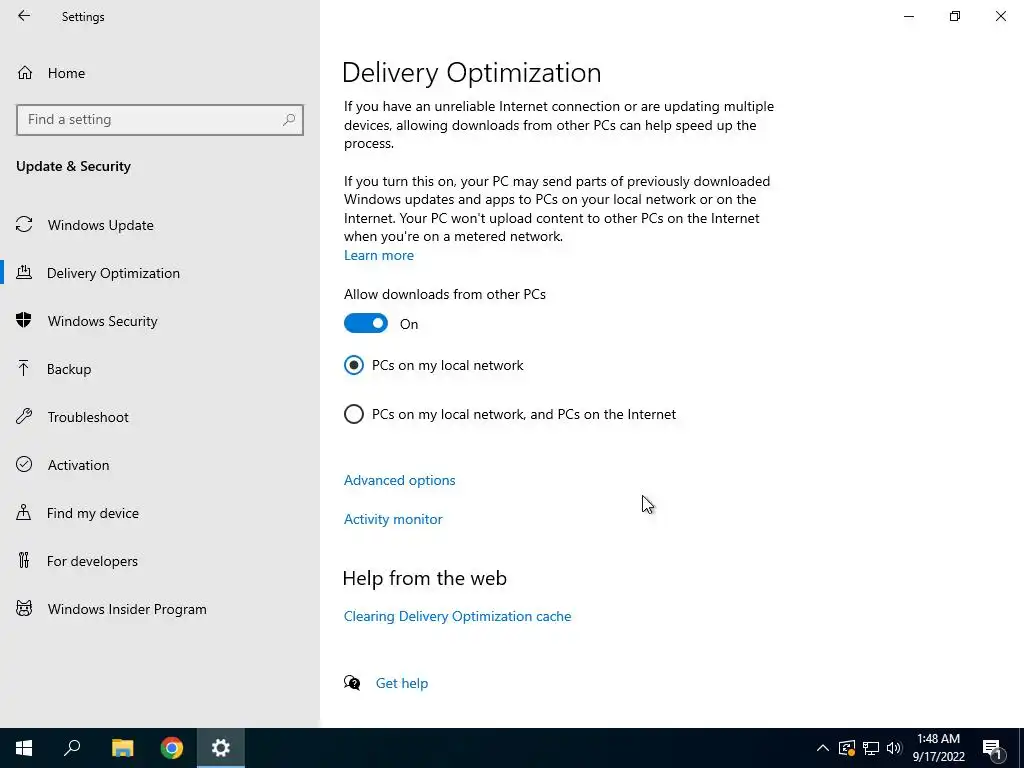Click the Get help chat icon

point(352,683)
